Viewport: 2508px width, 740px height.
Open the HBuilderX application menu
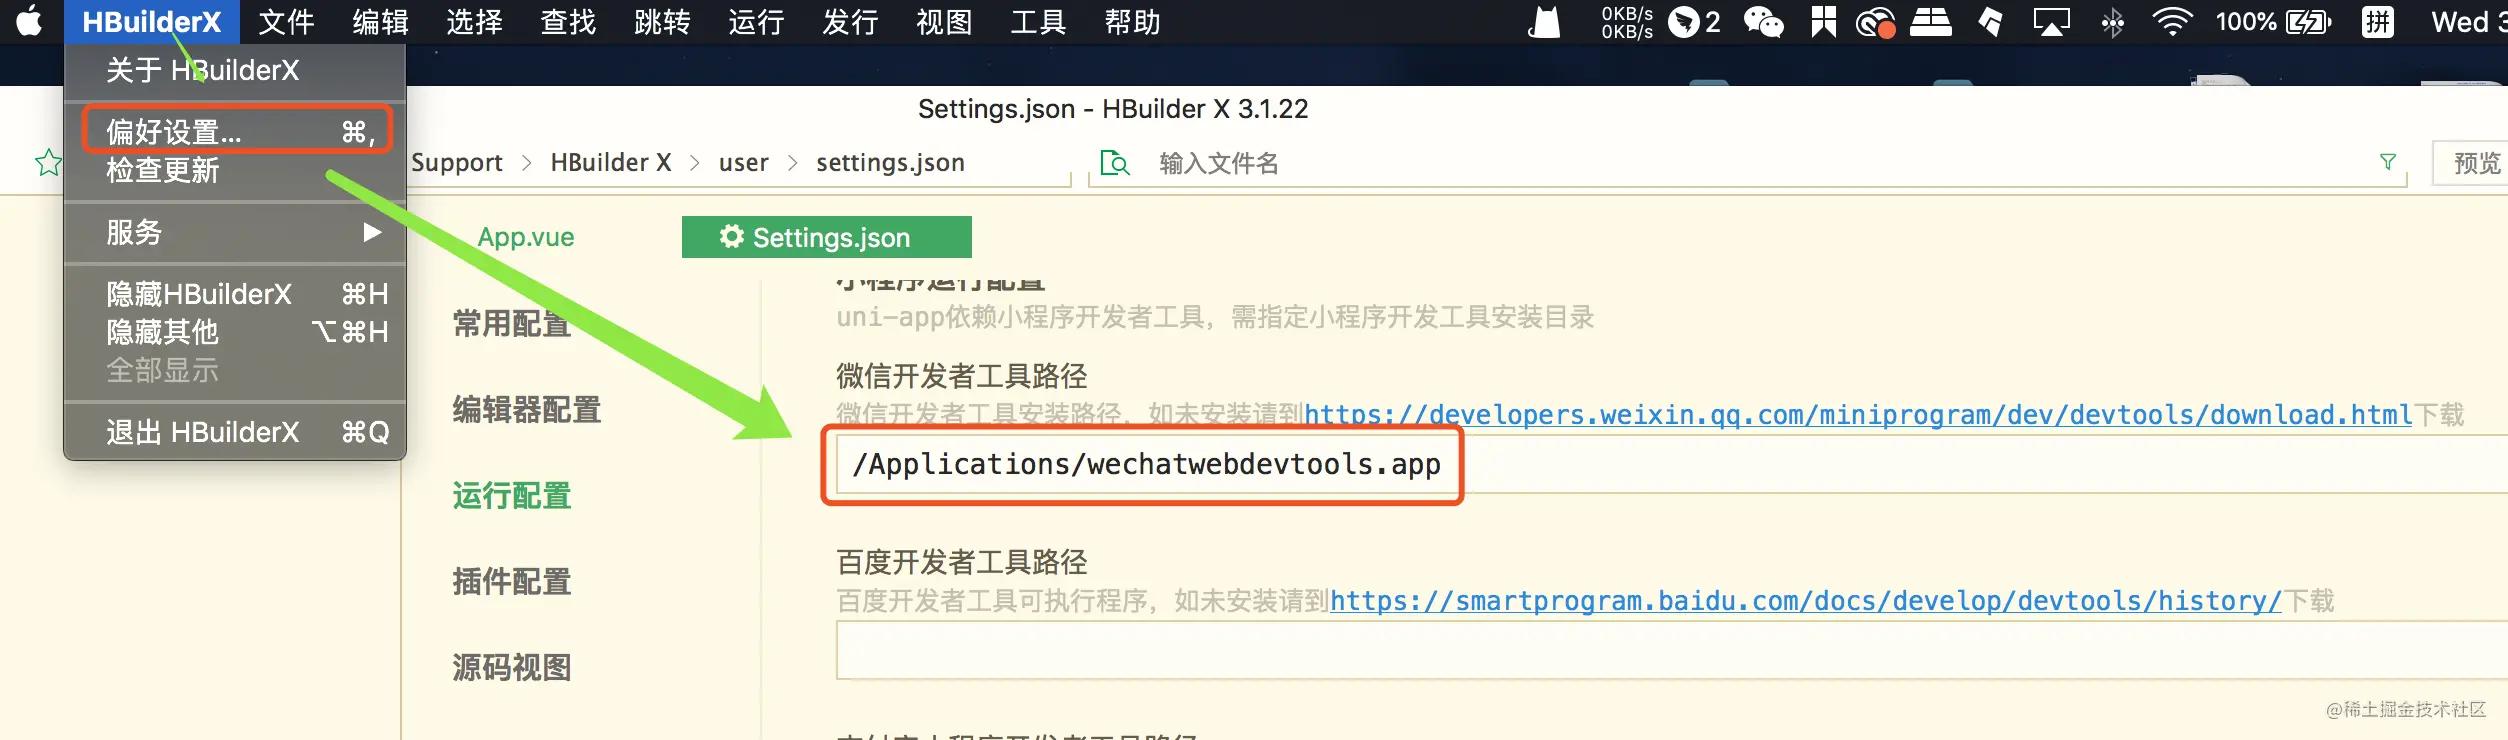151,22
